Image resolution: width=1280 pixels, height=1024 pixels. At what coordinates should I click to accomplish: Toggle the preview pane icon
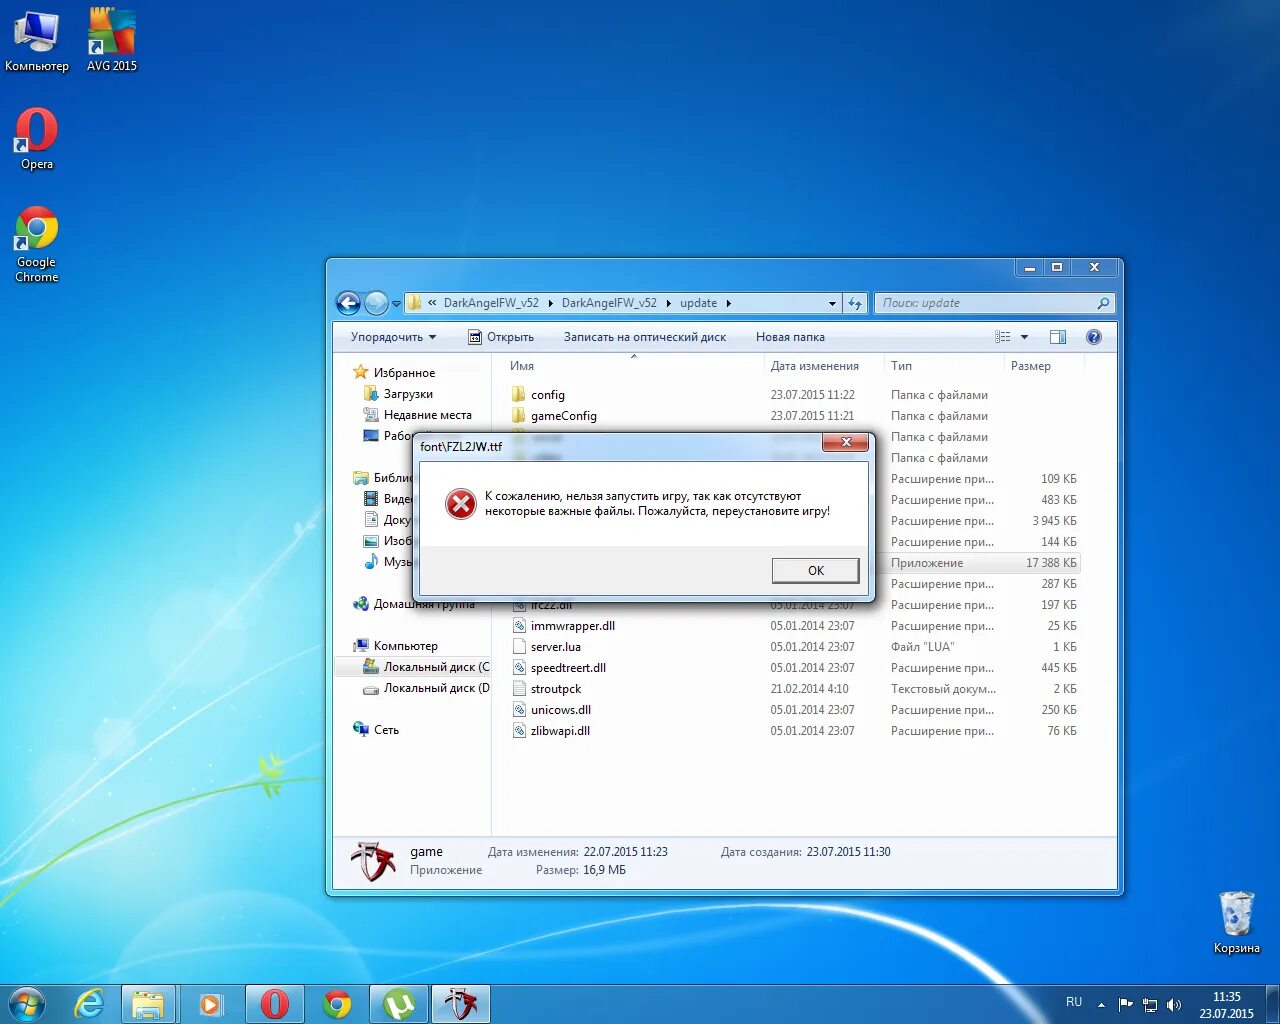[x=1058, y=337]
